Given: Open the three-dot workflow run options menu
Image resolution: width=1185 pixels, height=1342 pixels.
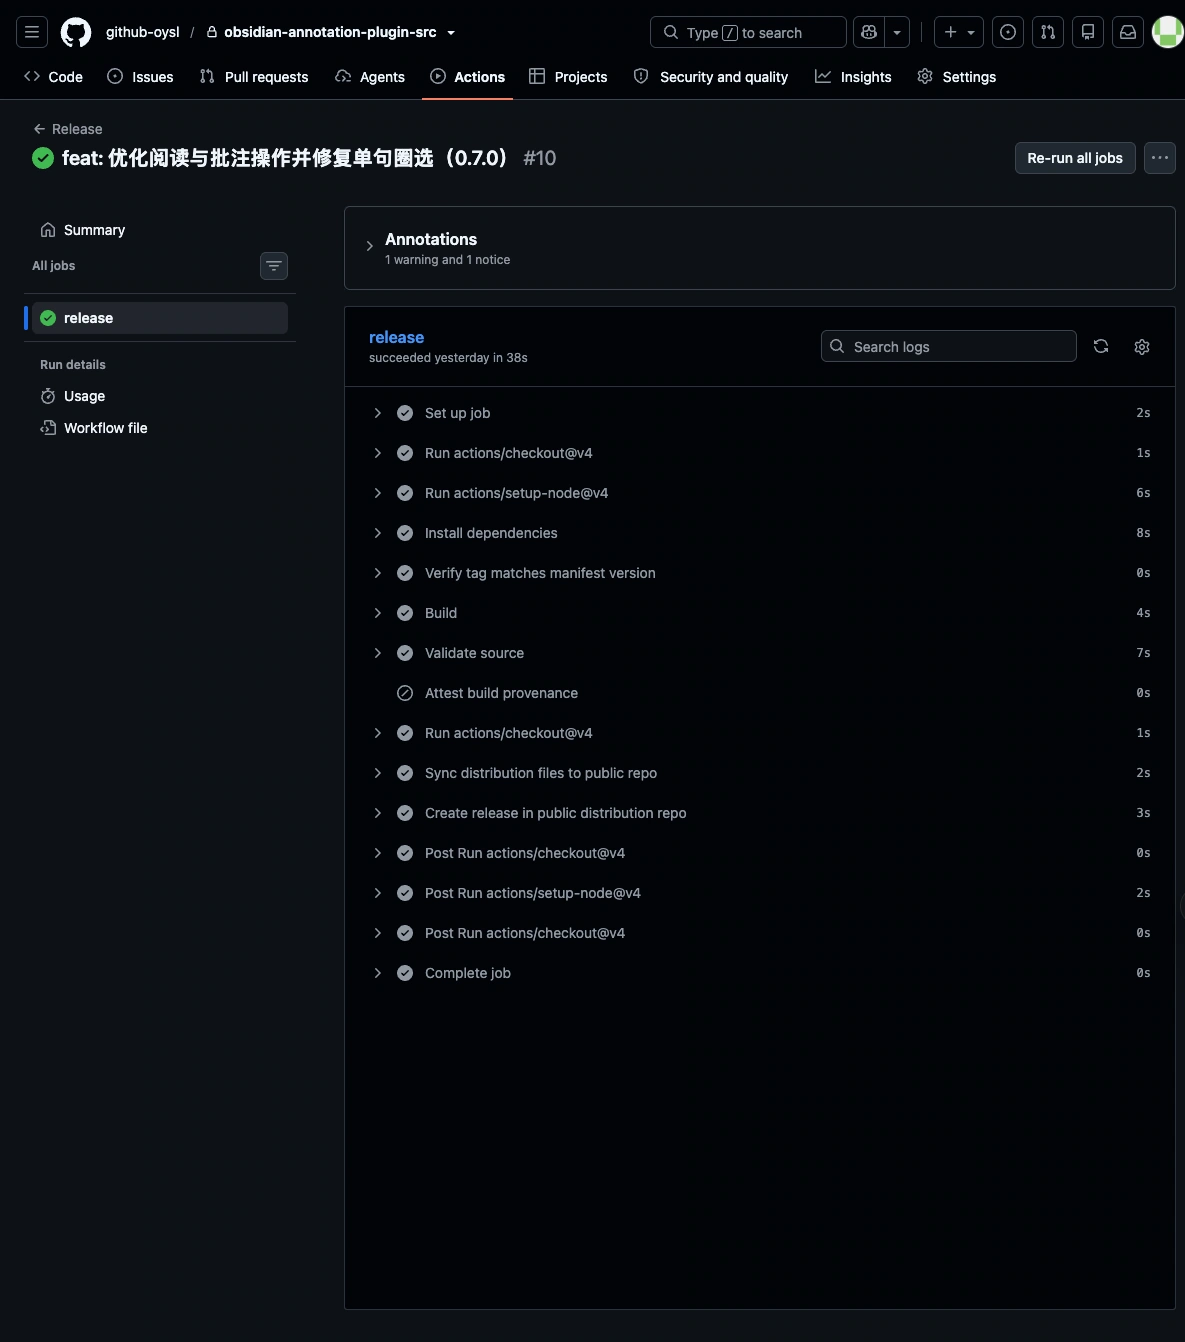Looking at the screenshot, I should 1160,158.
